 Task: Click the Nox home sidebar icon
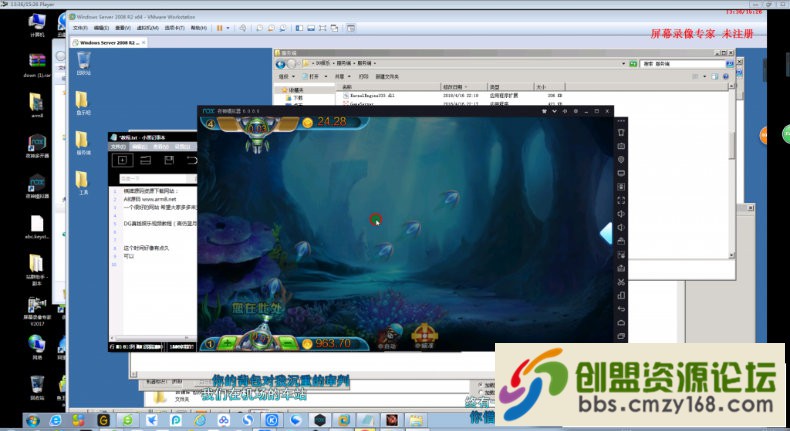[621, 323]
